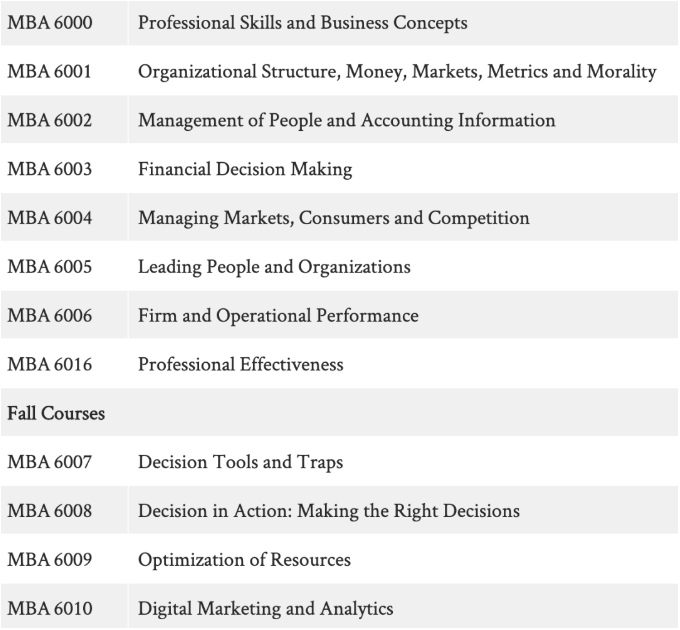This screenshot has width=680, height=630.
Task: Click Decision in Action course title
Action: pyautogui.click(x=328, y=511)
